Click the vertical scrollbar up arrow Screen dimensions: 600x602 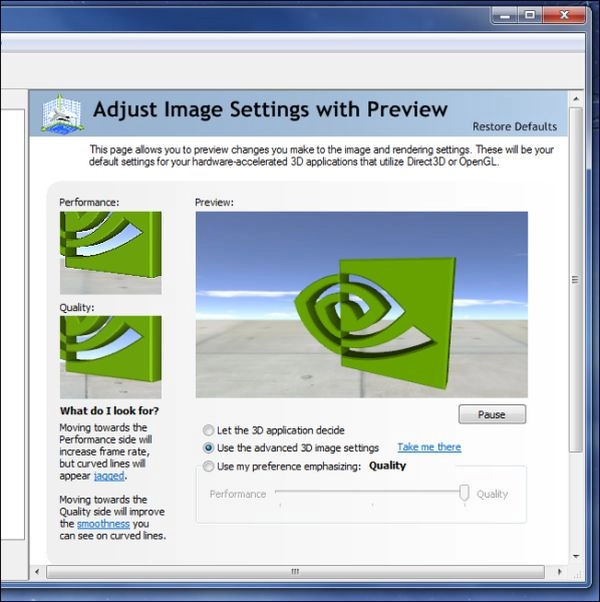pos(576,99)
